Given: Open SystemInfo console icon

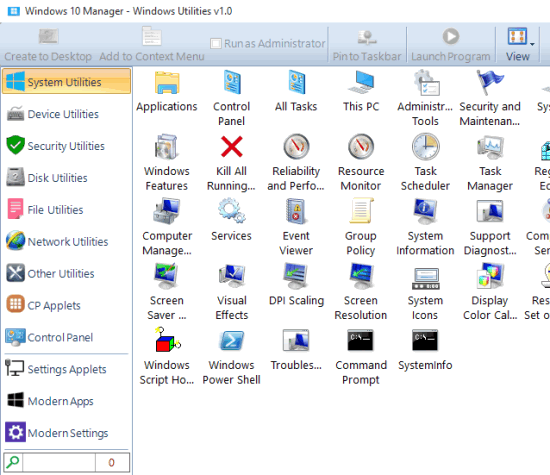Looking at the screenshot, I should click(x=425, y=340).
